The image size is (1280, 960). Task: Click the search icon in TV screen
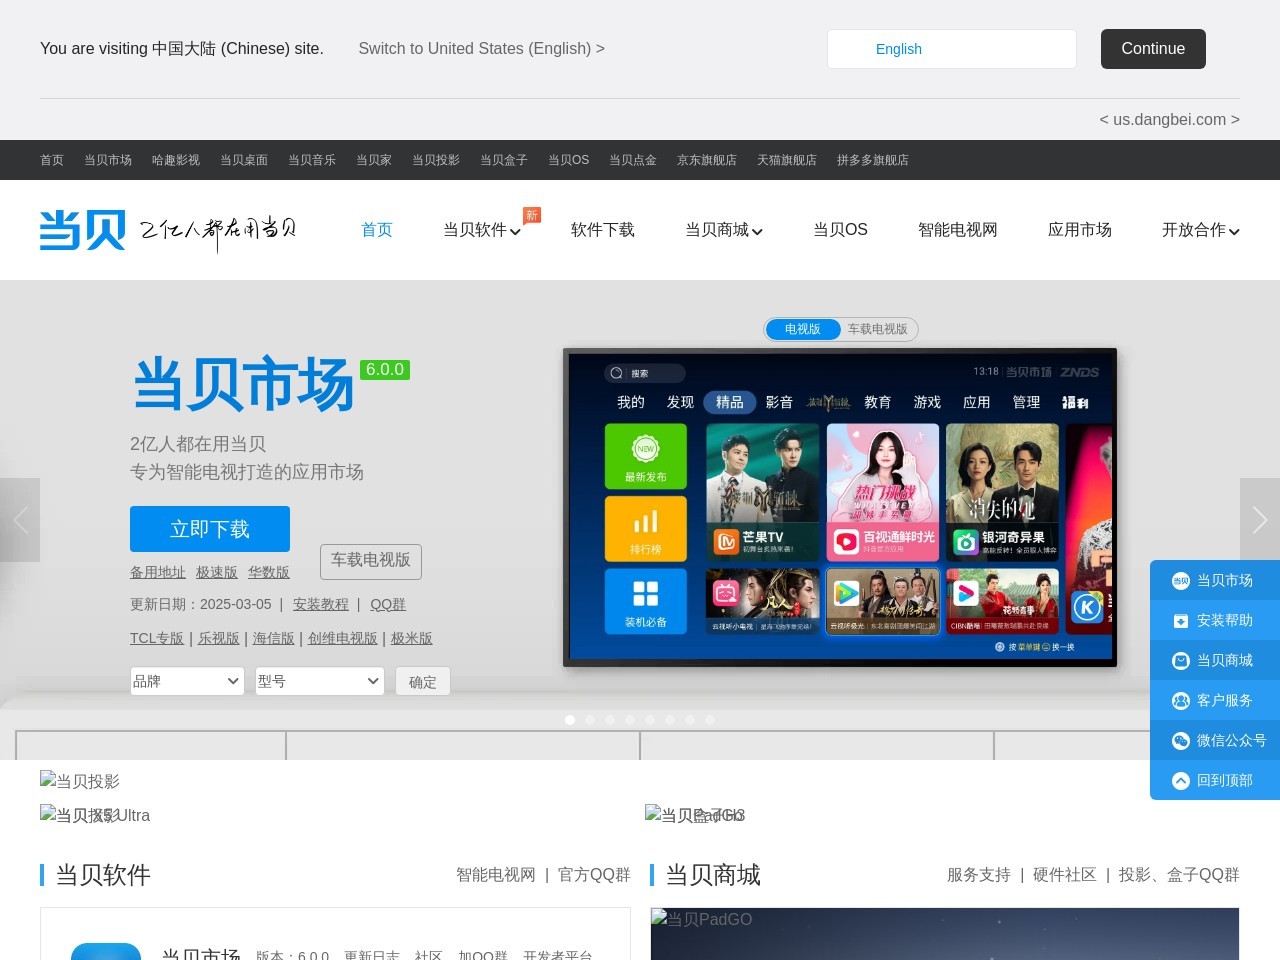click(x=617, y=373)
